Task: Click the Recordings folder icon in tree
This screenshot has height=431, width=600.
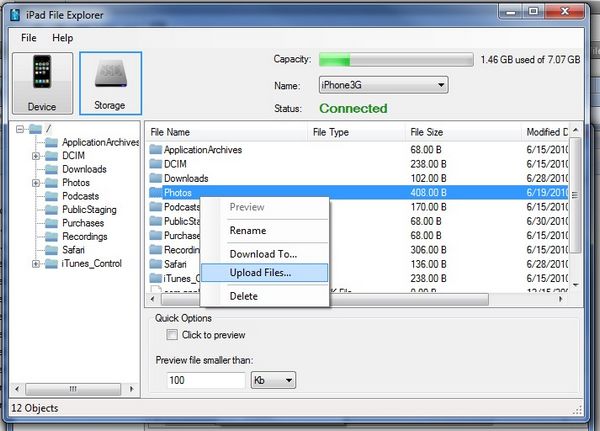Action: click(51, 237)
